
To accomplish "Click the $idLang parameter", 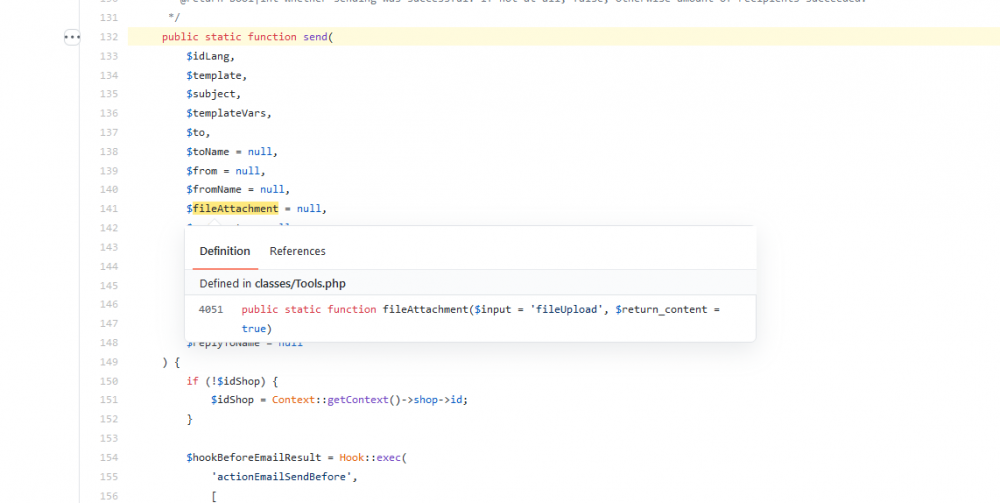I will pyautogui.click(x=208, y=56).
